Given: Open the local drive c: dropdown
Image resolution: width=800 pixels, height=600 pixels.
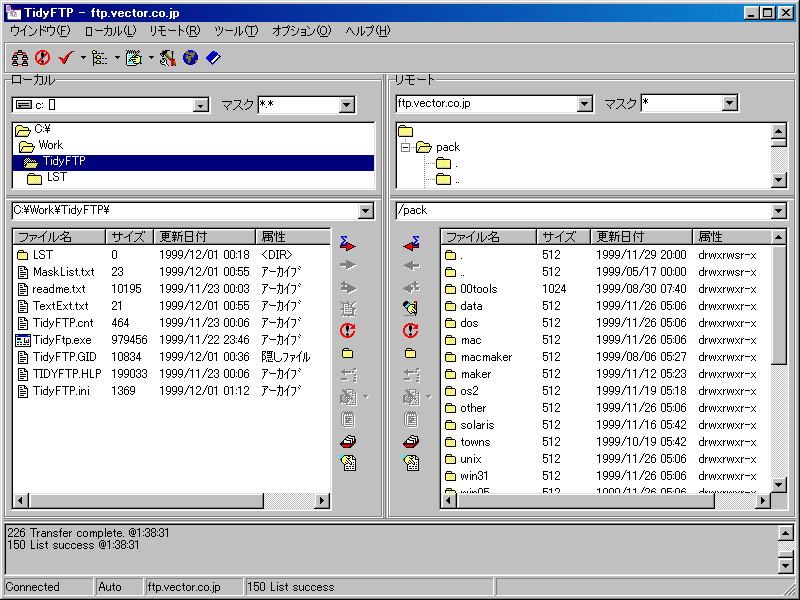Looking at the screenshot, I should [201, 105].
